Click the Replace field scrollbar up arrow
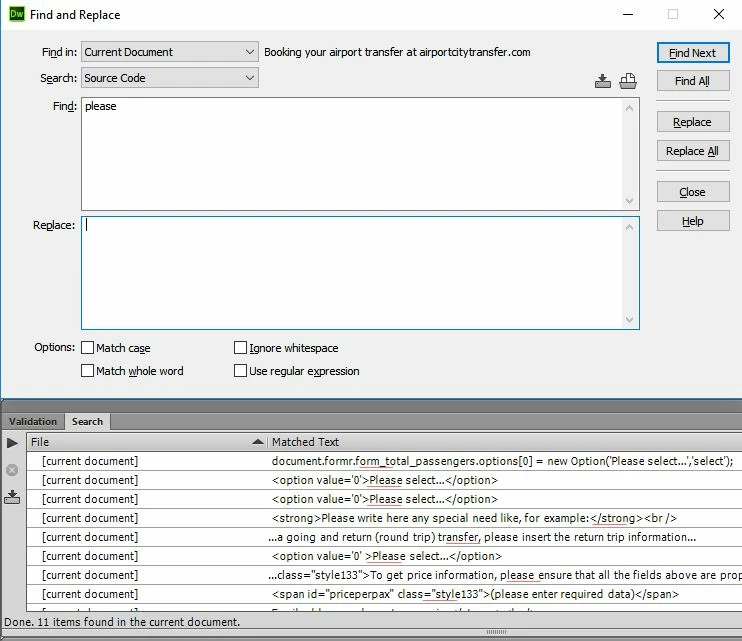Screen dimensions: 742x641 (629, 228)
